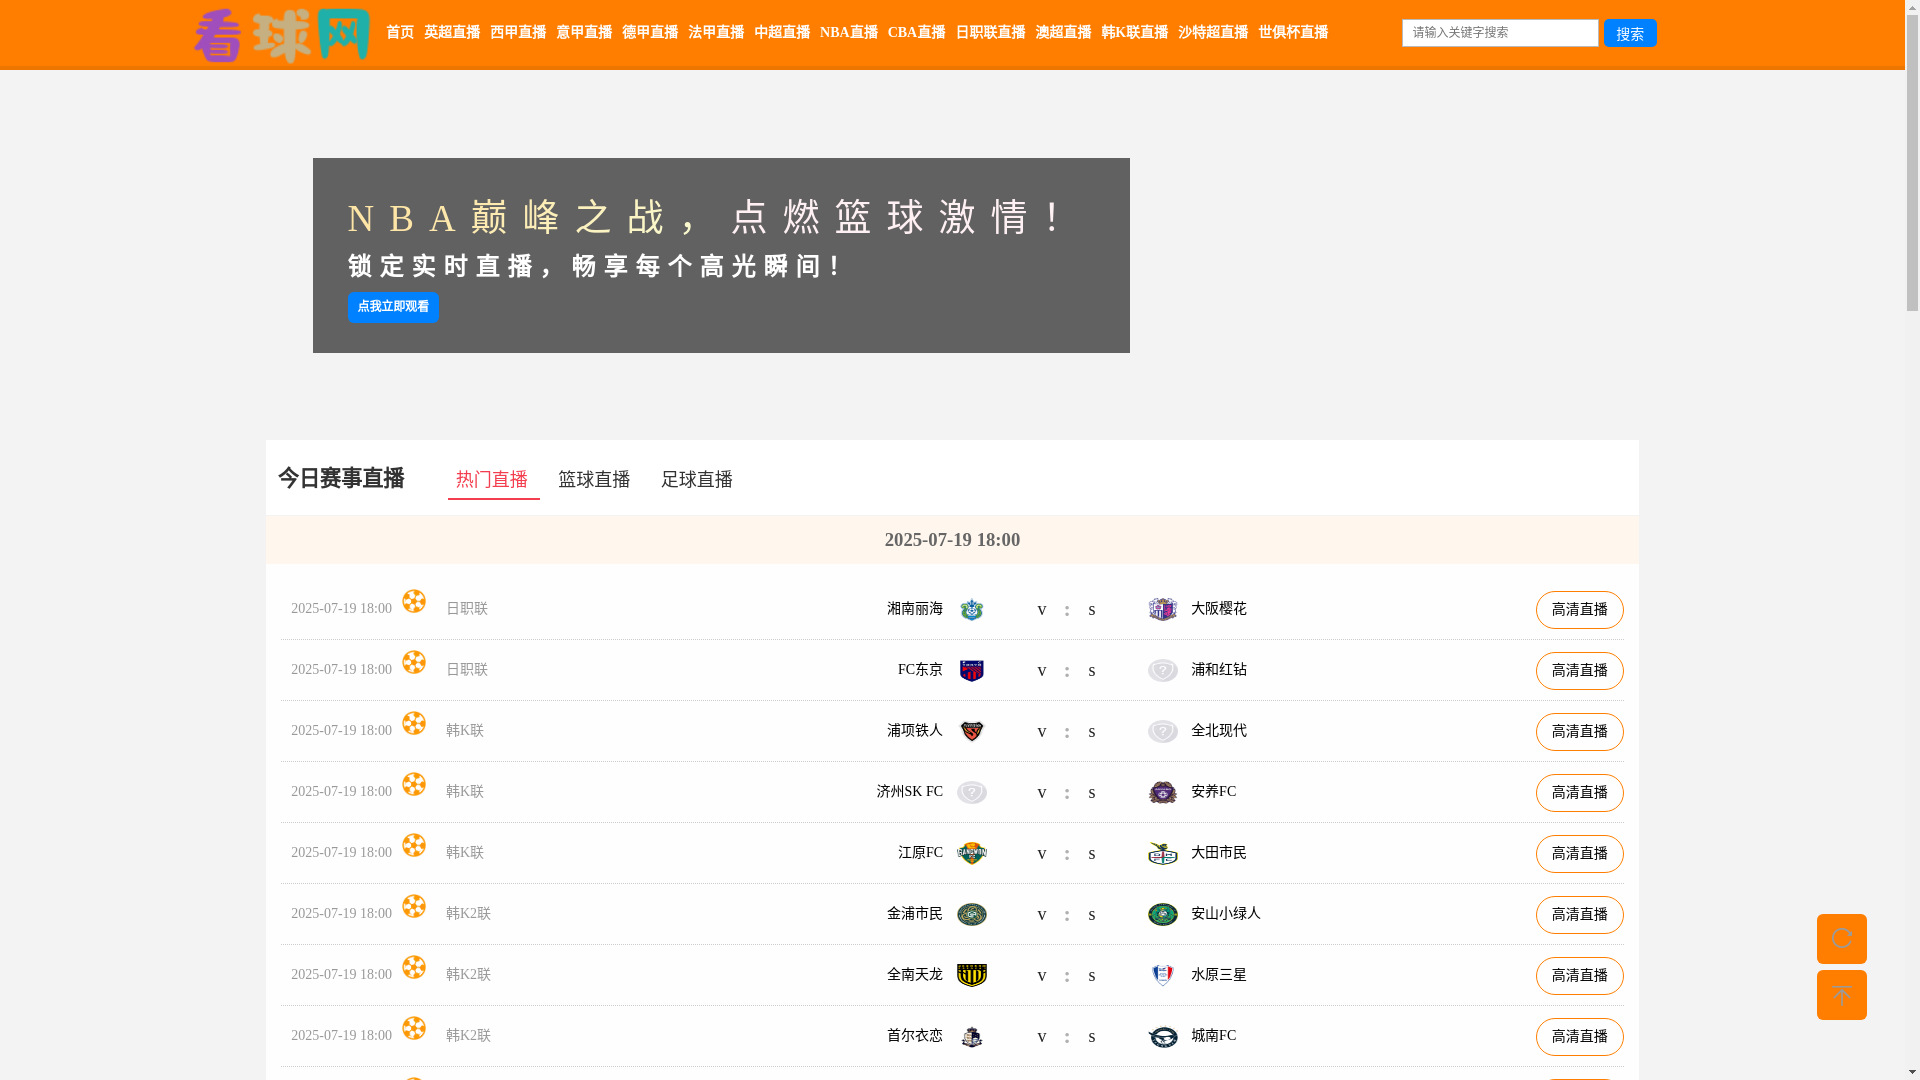Select the 热门直播 tab

[493, 480]
